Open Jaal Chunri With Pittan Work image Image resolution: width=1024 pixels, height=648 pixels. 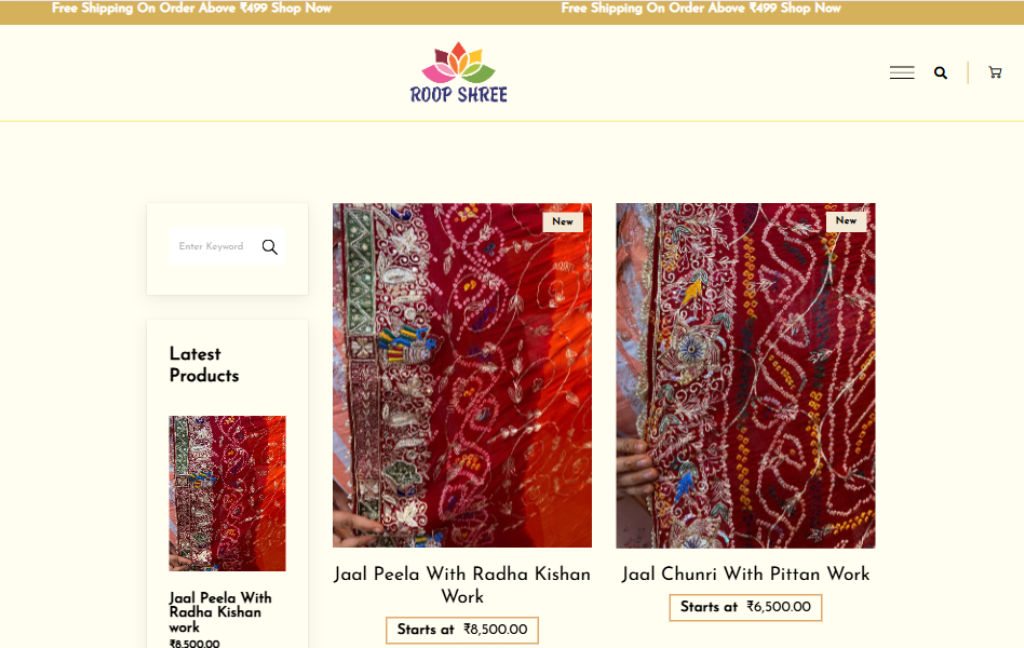(x=745, y=375)
